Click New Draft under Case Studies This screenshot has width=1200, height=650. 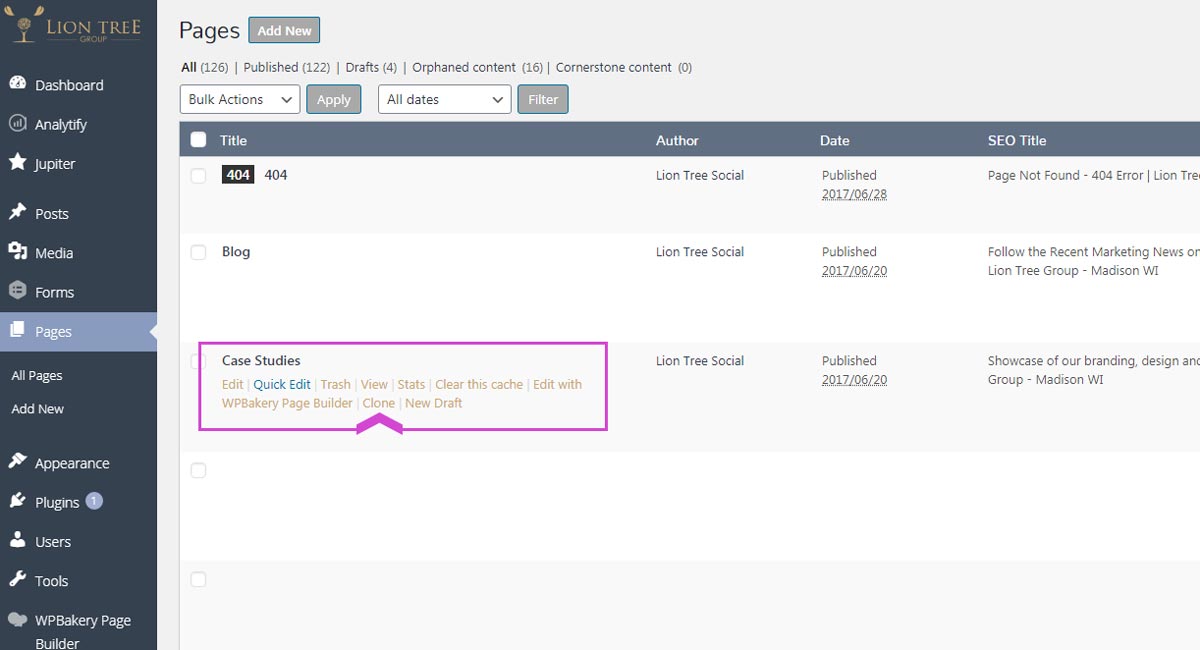[434, 403]
